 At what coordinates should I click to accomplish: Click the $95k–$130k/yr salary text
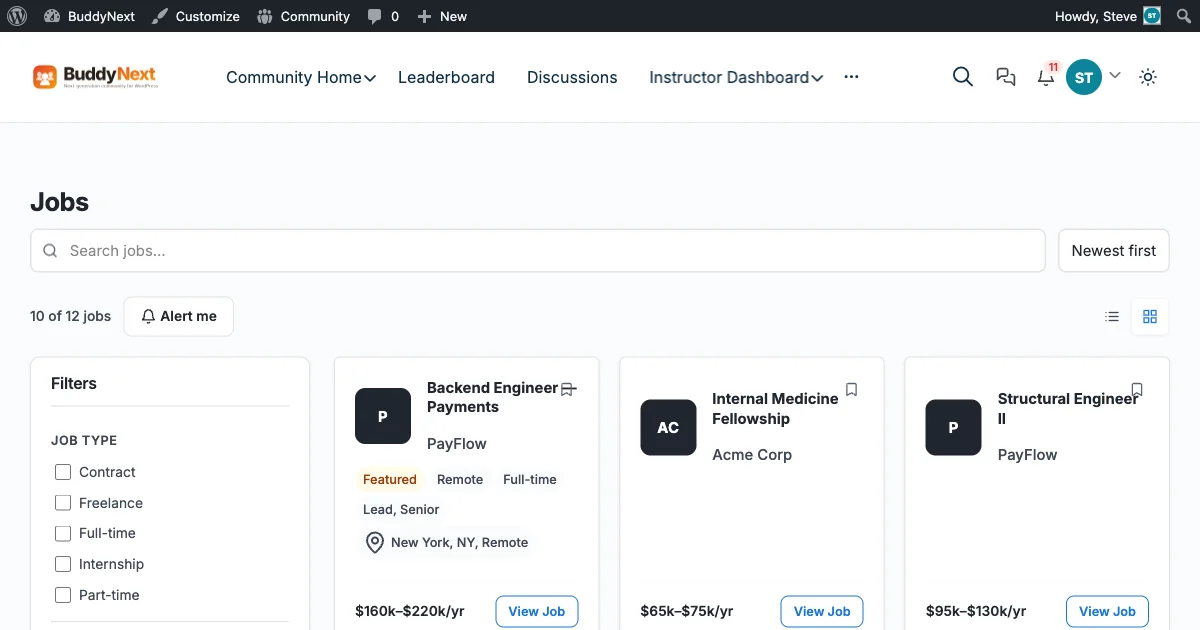point(976,611)
